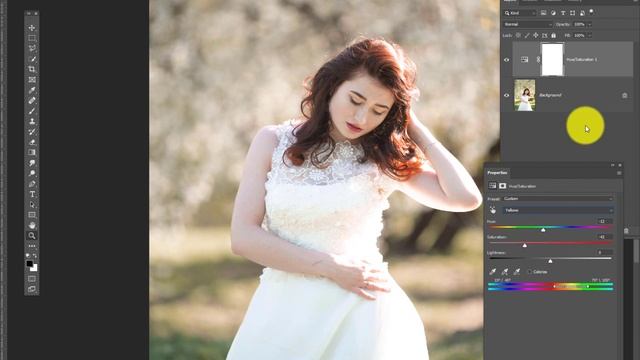The height and width of the screenshot is (360, 640).
Task: Select the Type tool
Action: point(32,194)
